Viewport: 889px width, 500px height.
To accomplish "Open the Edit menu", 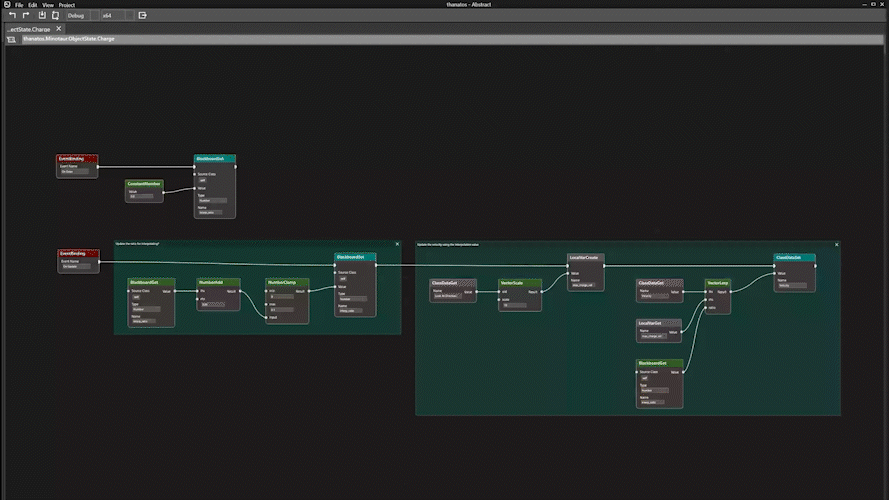I will 32,5.
